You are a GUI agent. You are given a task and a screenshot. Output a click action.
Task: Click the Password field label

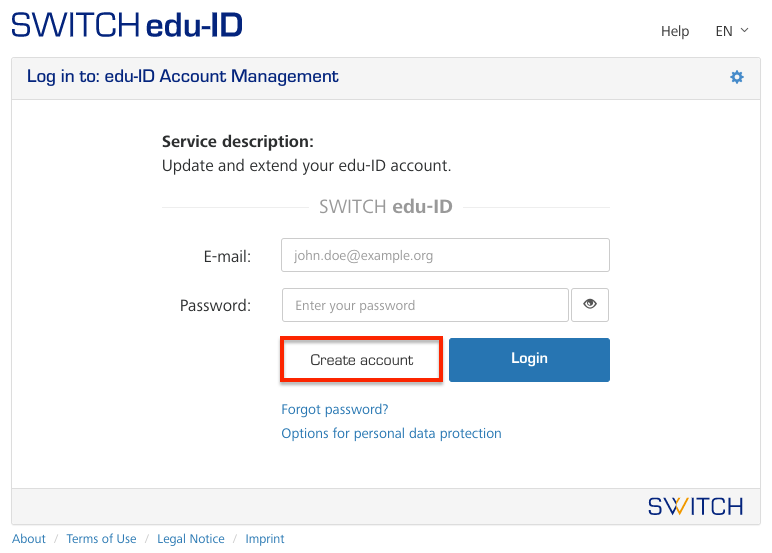(215, 306)
